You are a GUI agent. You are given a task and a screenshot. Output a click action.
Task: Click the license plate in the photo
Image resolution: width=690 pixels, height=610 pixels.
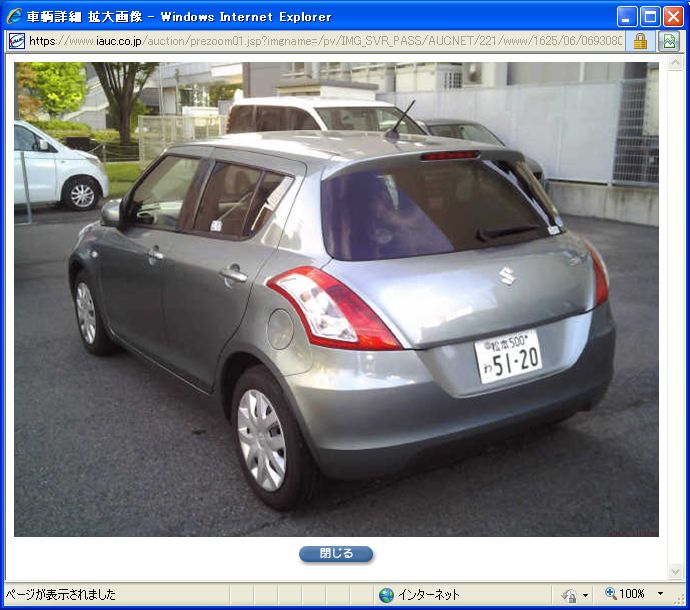(x=508, y=357)
